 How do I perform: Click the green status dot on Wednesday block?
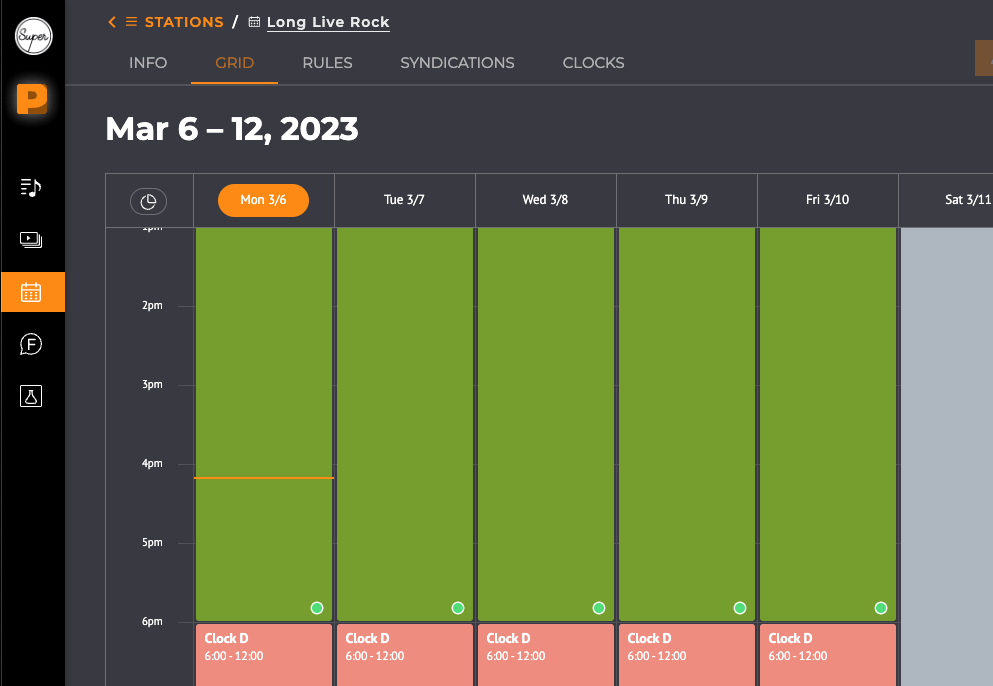coord(598,608)
